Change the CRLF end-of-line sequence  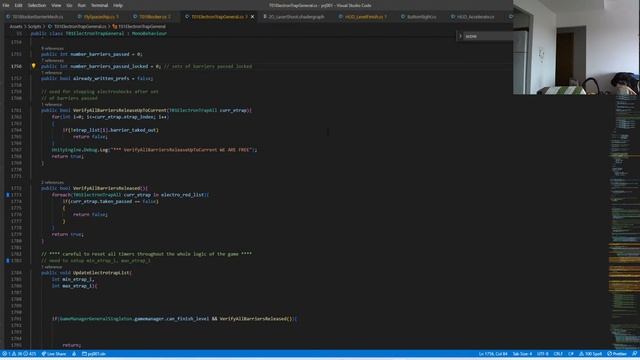(x=558, y=354)
